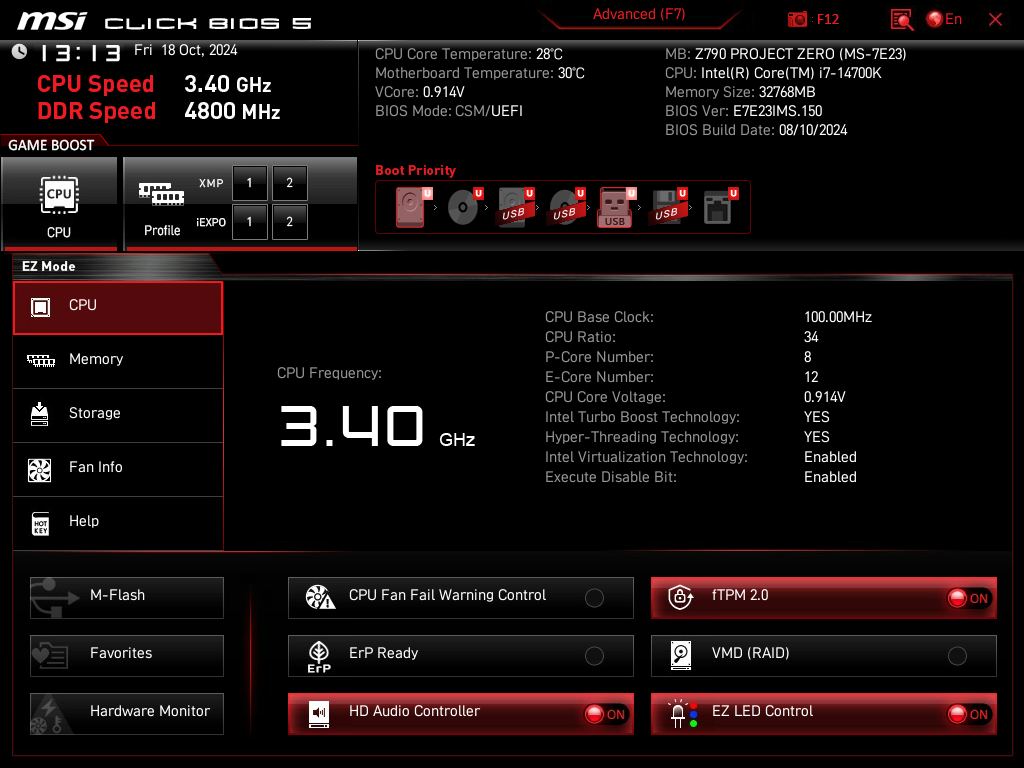This screenshot has height=768, width=1024.
Task: Open the Storage section label
Action: [95, 413]
